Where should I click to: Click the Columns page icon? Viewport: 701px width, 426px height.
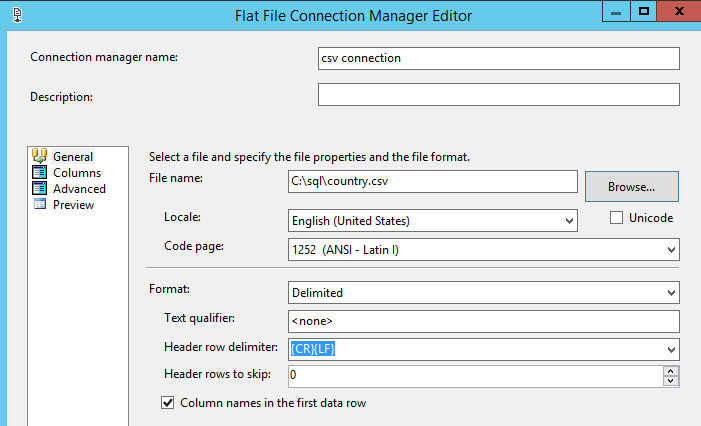point(40,172)
